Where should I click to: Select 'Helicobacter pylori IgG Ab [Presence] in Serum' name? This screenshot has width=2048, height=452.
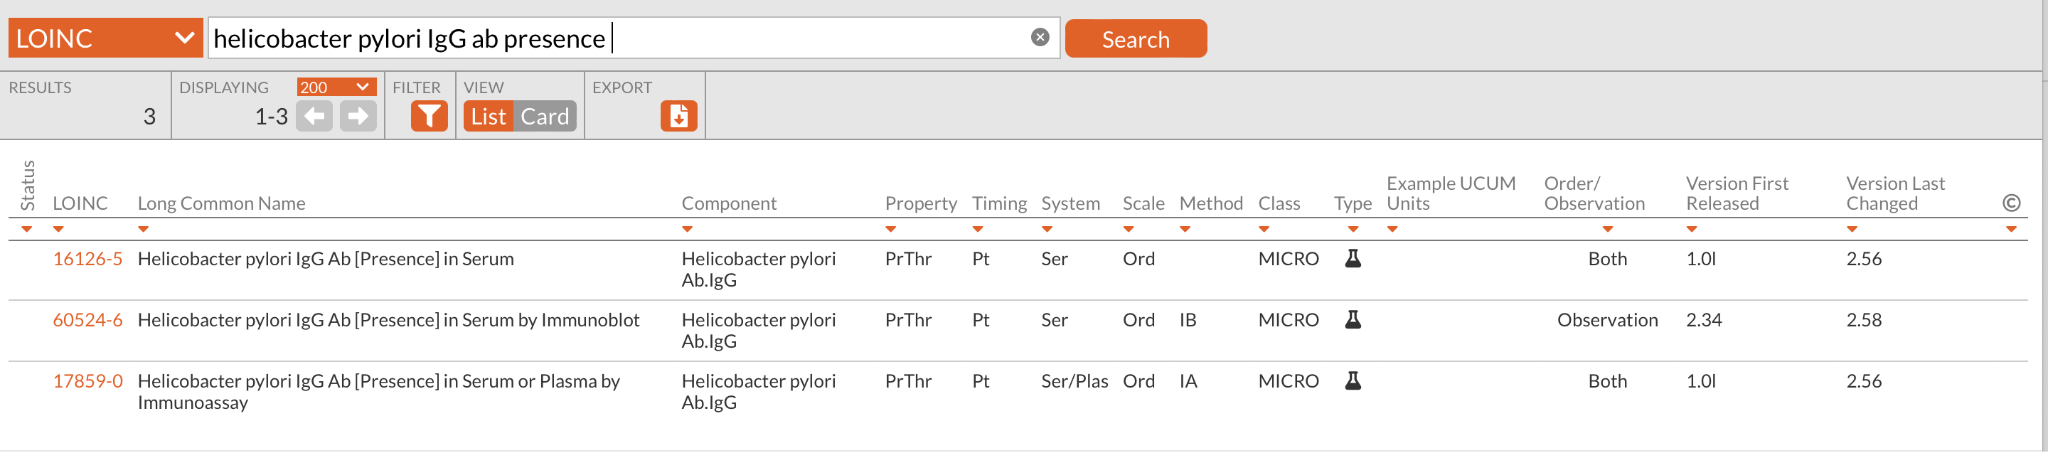(326, 258)
